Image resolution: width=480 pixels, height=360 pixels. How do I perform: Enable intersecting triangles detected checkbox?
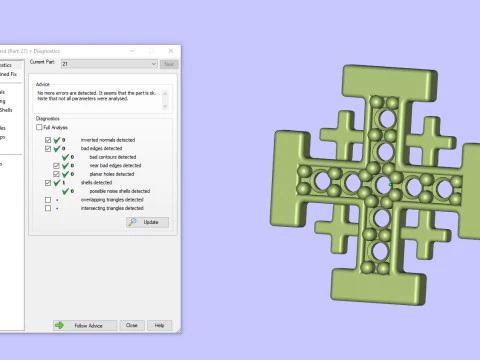48,208
